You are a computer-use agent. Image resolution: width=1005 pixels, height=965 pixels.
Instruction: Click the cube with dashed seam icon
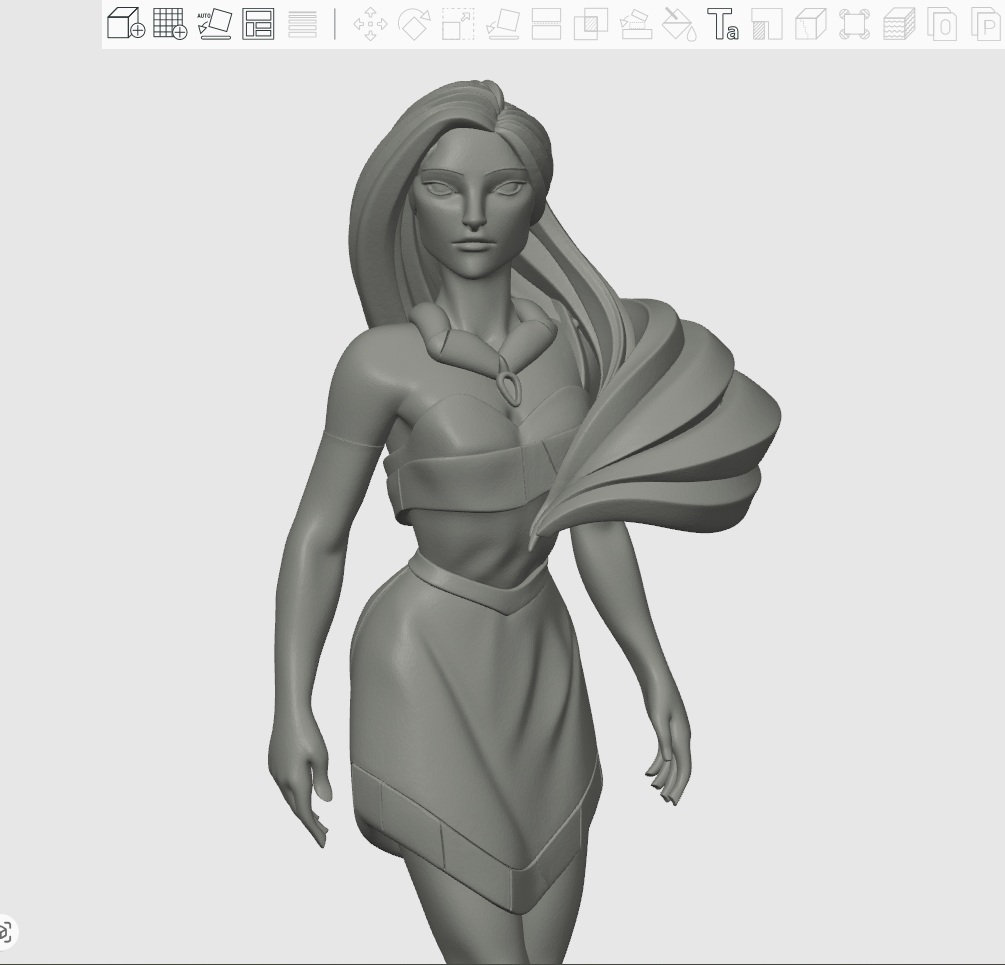[x=811, y=24]
